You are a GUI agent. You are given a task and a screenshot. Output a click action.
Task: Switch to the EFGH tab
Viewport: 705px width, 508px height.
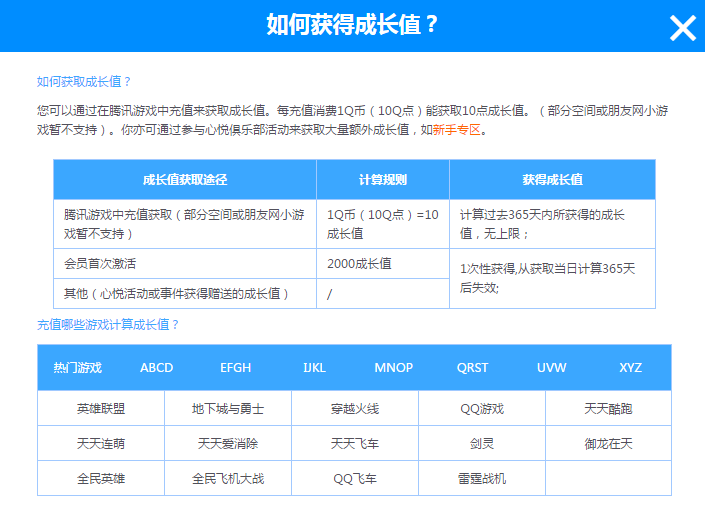click(x=236, y=368)
